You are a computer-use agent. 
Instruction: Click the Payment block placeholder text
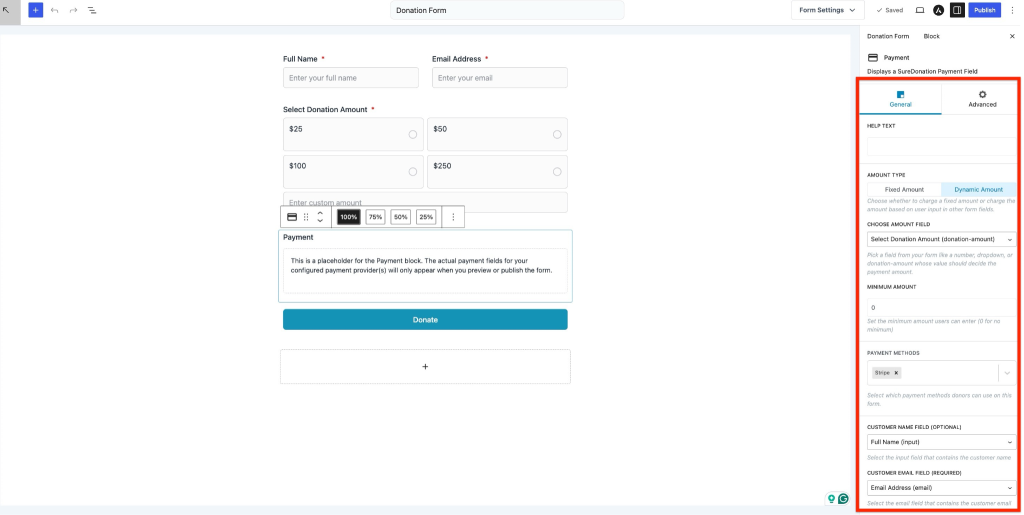tap(421, 265)
